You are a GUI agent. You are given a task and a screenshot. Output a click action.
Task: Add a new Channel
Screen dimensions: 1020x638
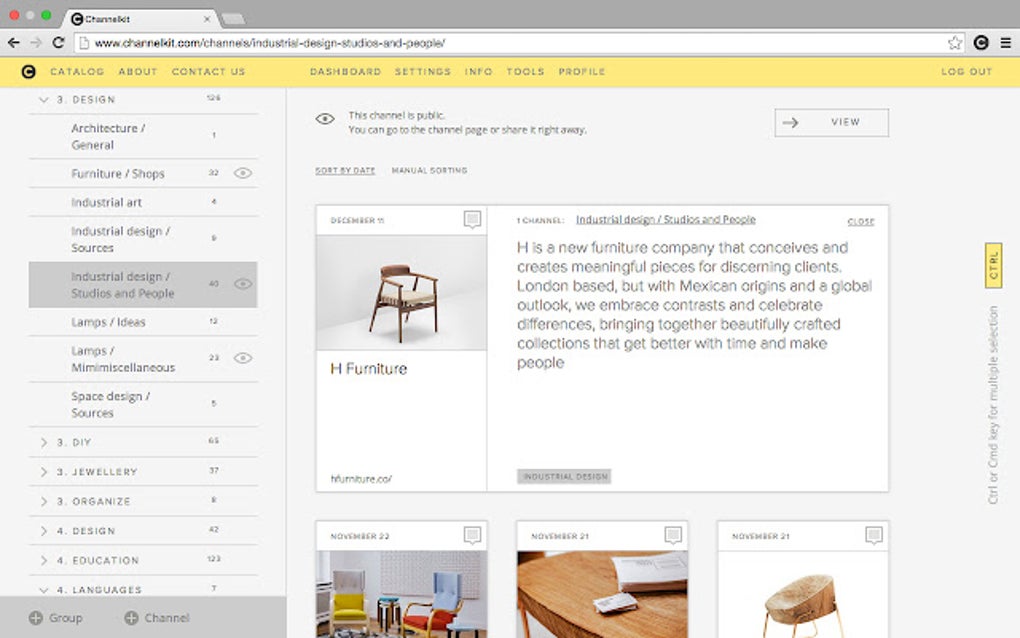tap(157, 618)
